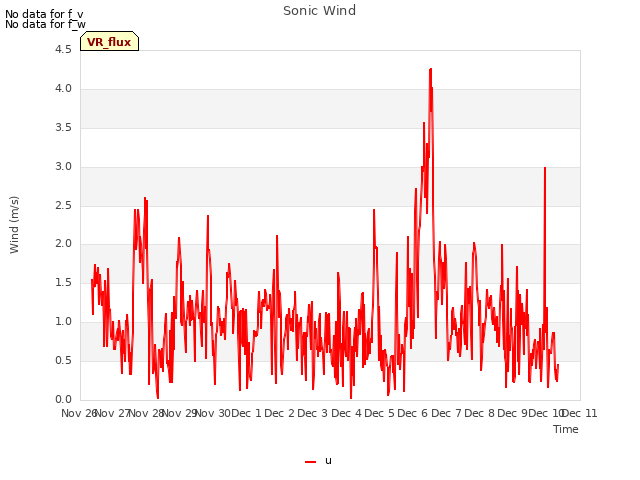
Task: Click the 'No data for f_v' message
Action: click(44, 14)
